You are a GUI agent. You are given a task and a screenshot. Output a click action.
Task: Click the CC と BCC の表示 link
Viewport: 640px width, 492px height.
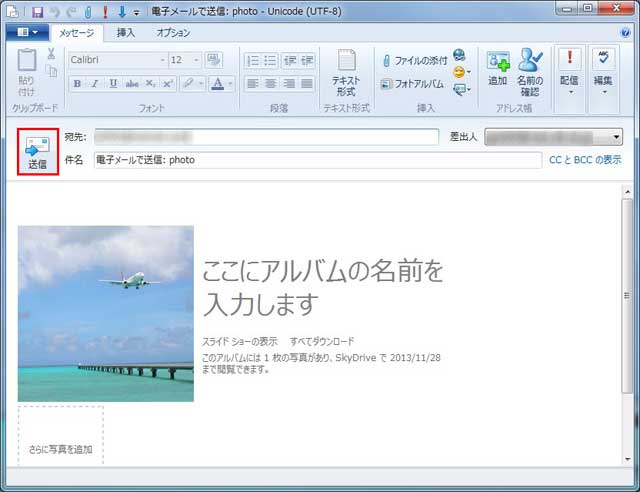(585, 159)
